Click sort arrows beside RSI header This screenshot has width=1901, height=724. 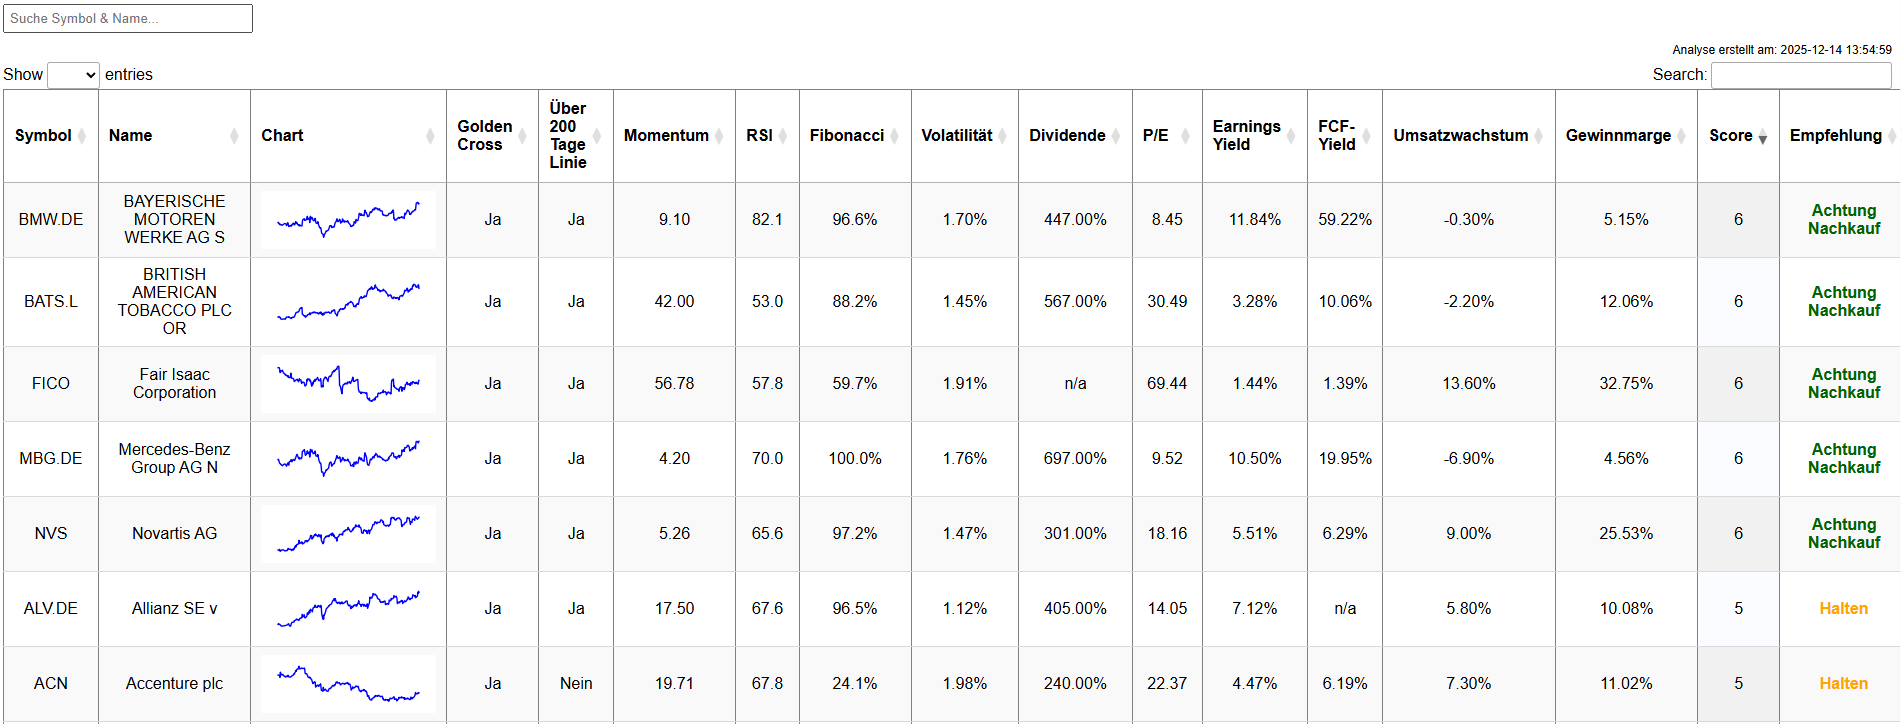[783, 136]
